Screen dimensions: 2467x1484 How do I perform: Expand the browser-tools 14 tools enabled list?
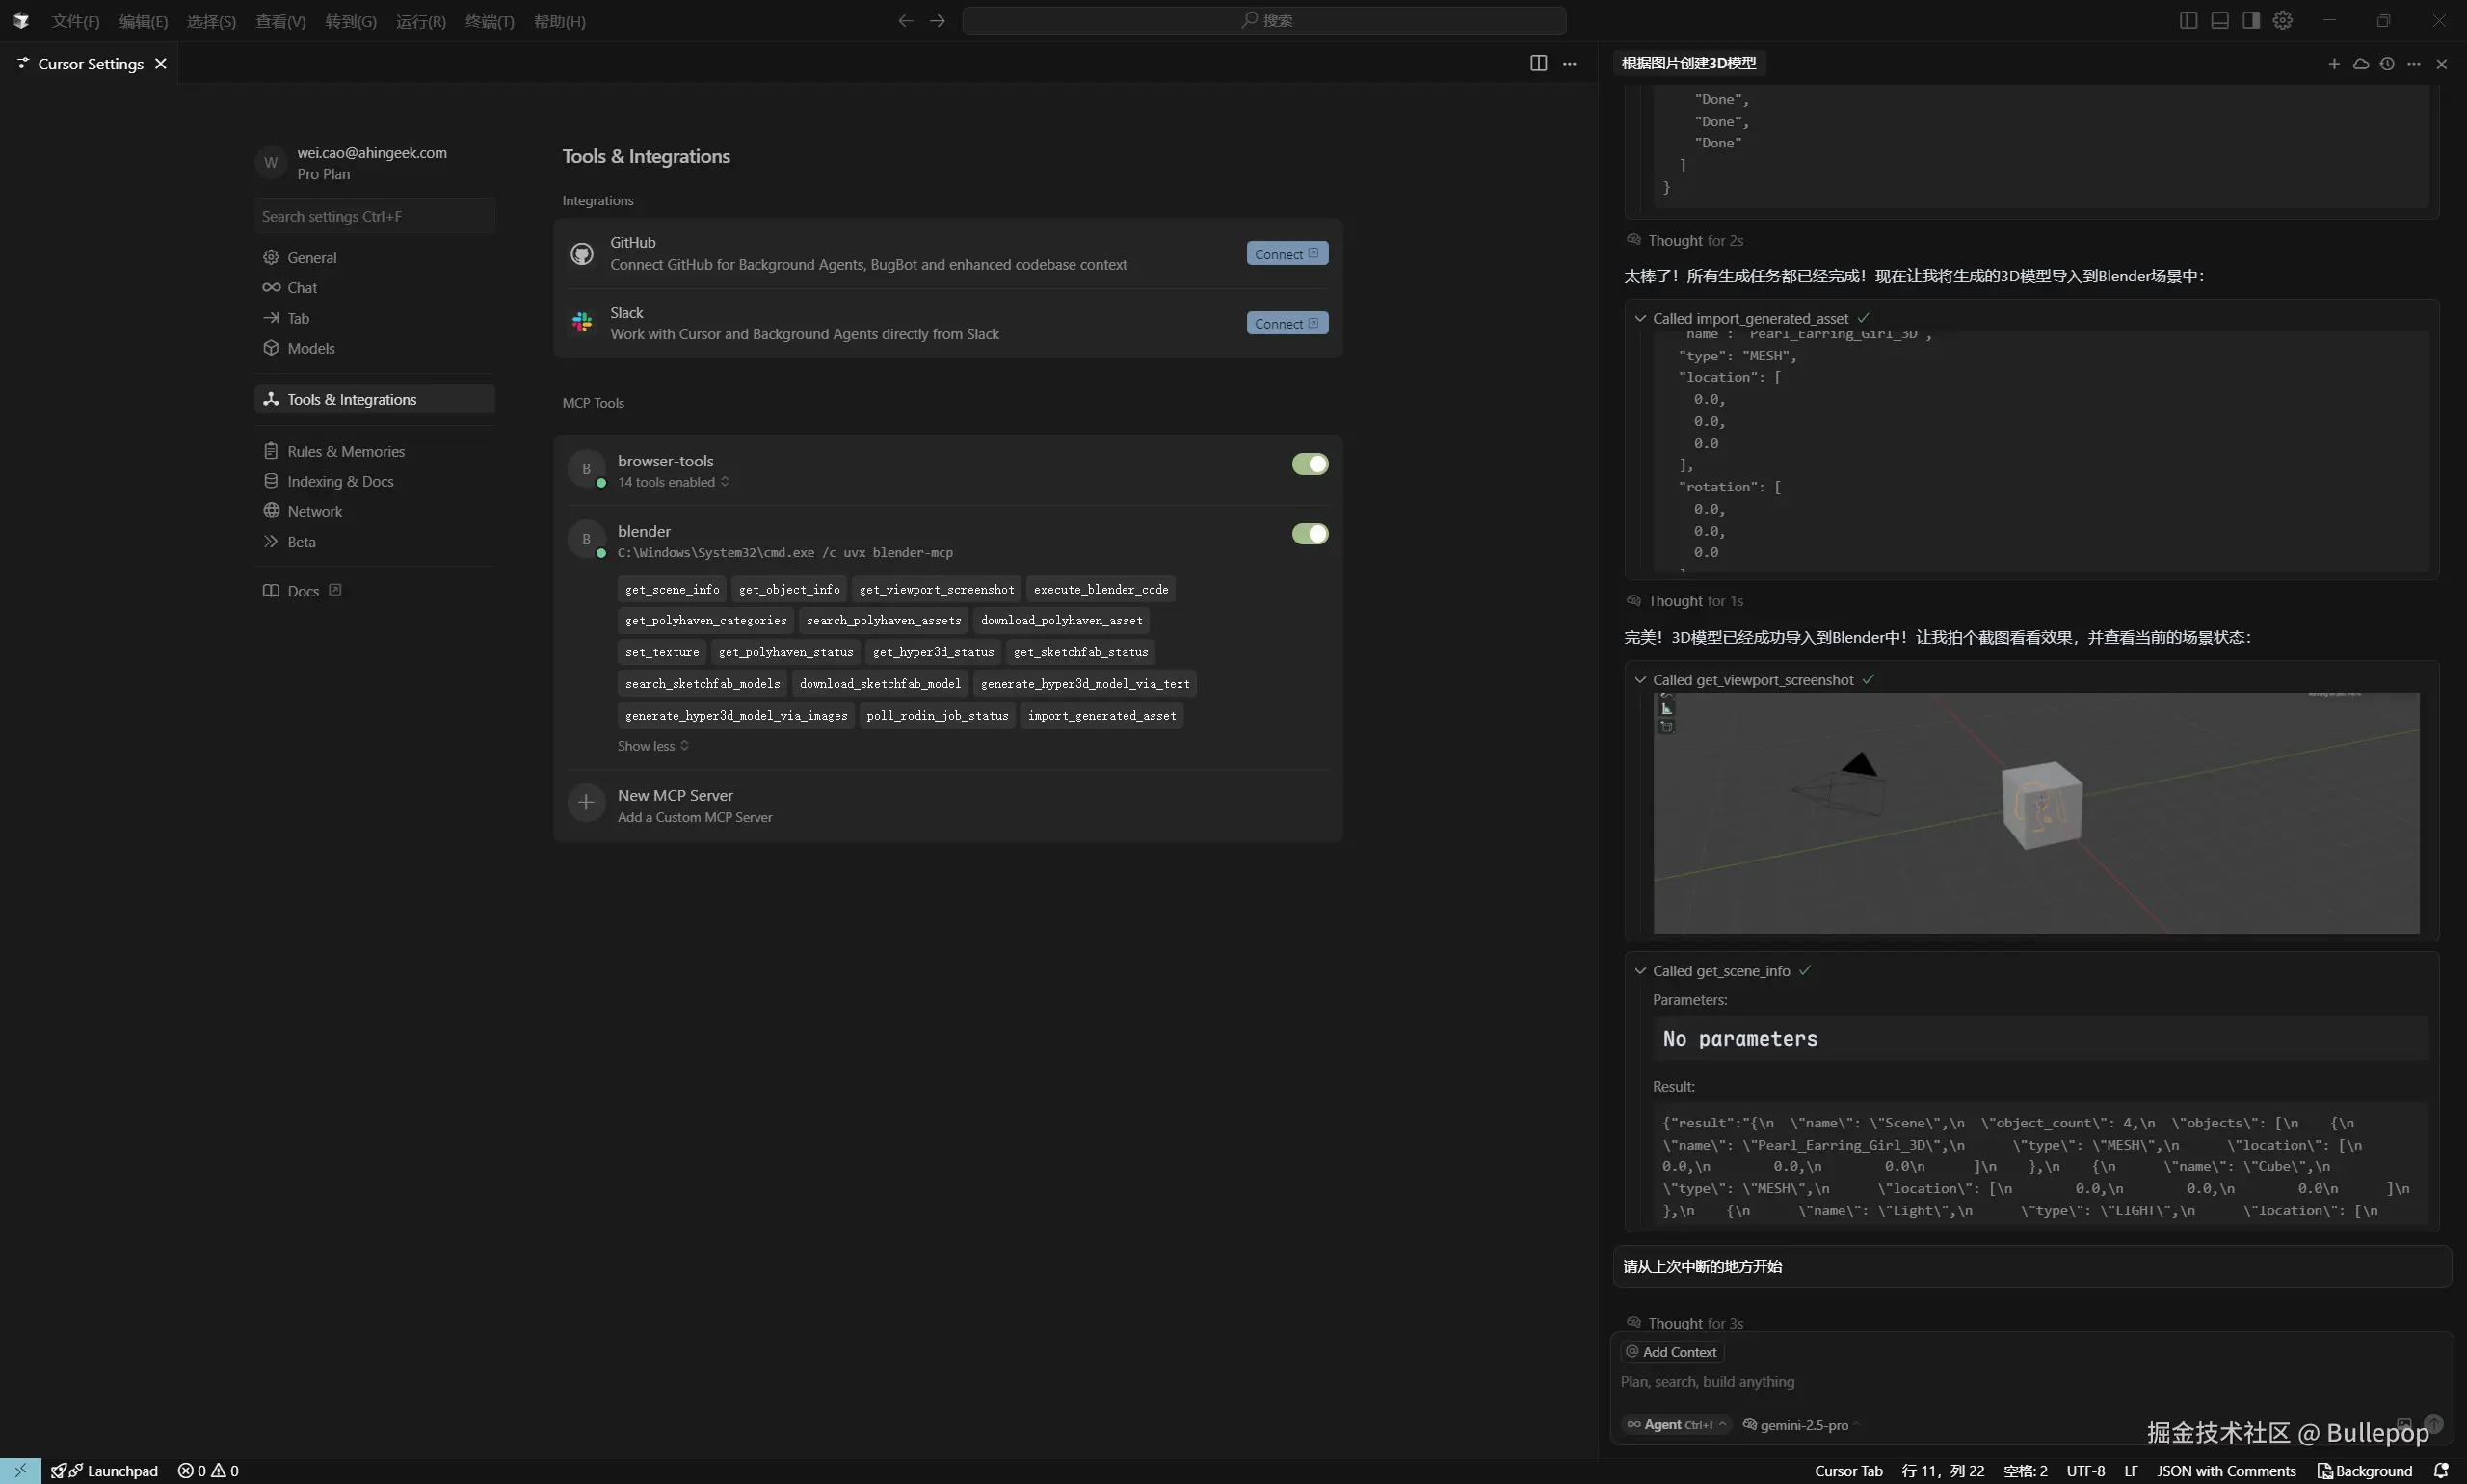[x=672, y=482]
